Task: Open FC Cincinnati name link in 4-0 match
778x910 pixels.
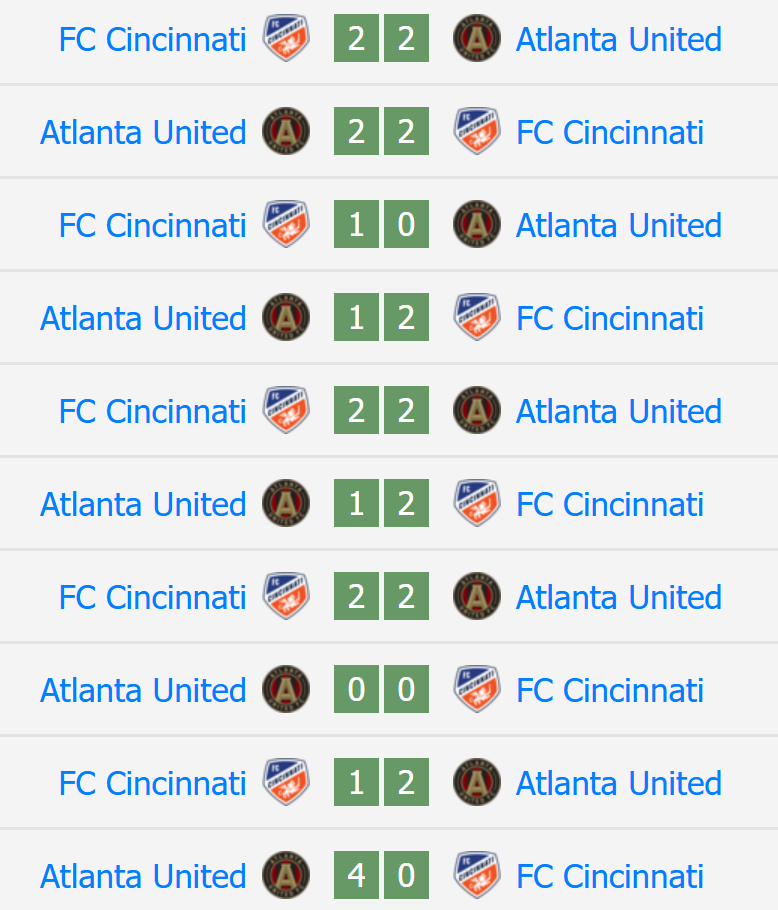Action: pos(610,876)
